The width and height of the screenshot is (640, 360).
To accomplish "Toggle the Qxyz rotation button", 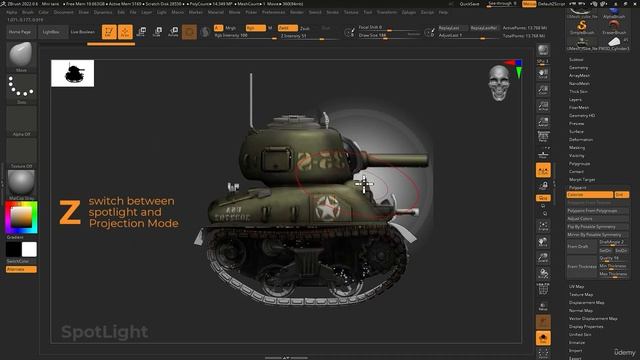I will [x=543, y=198].
